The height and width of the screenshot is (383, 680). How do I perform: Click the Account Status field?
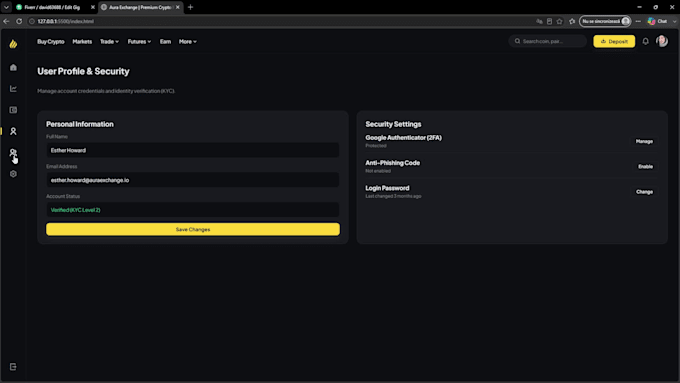coord(193,210)
